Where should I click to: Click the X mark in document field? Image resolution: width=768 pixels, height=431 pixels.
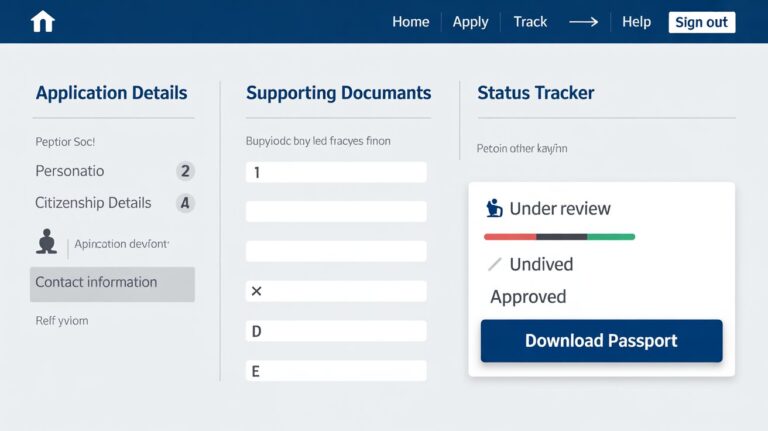[256, 291]
